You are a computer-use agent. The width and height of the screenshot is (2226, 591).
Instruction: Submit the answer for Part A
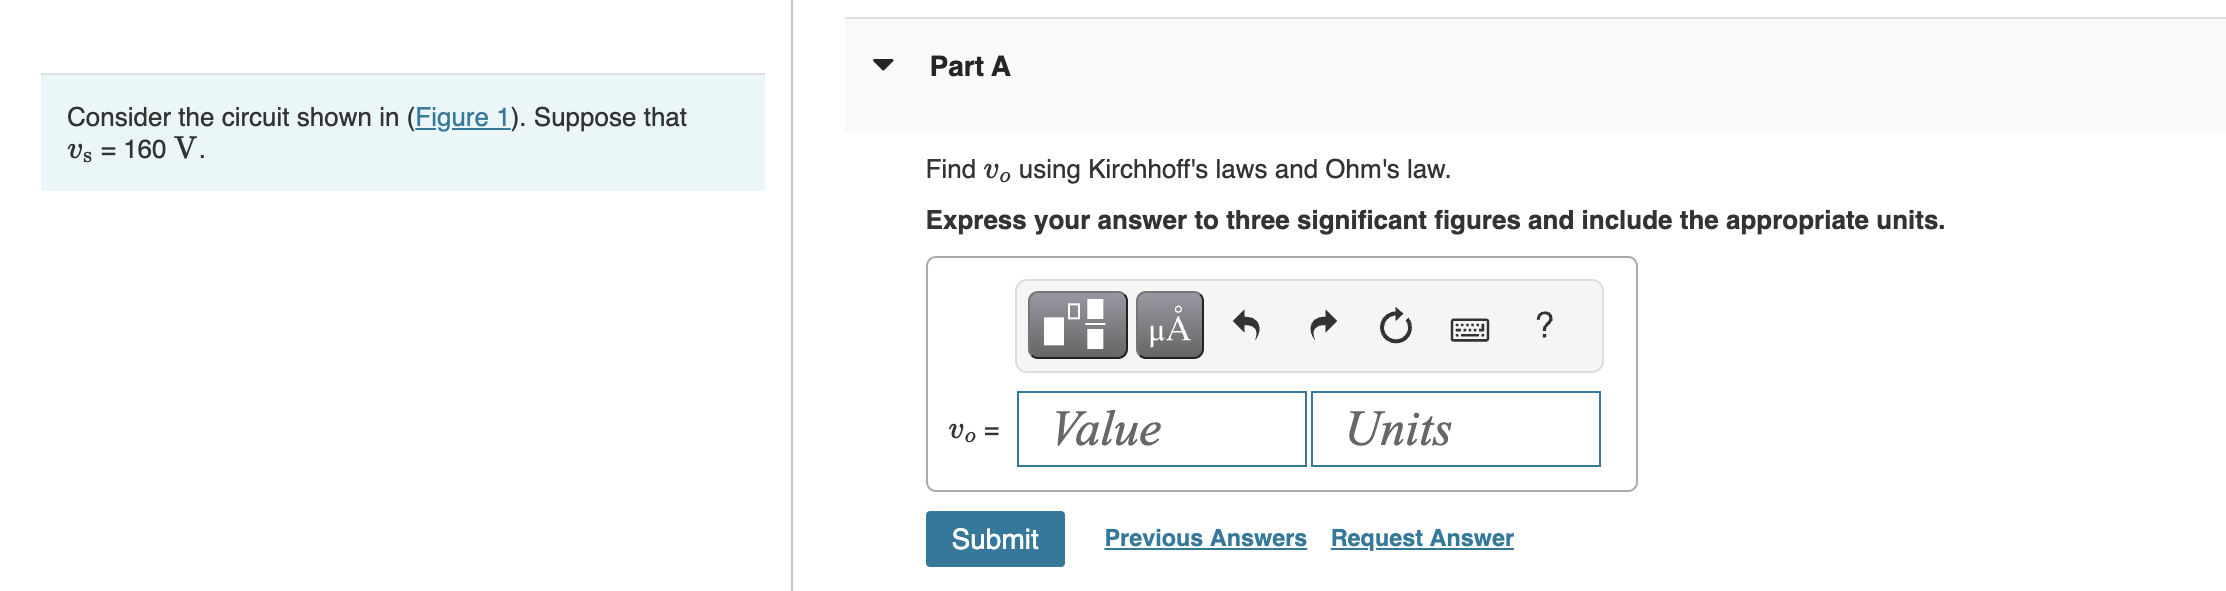[x=995, y=539]
